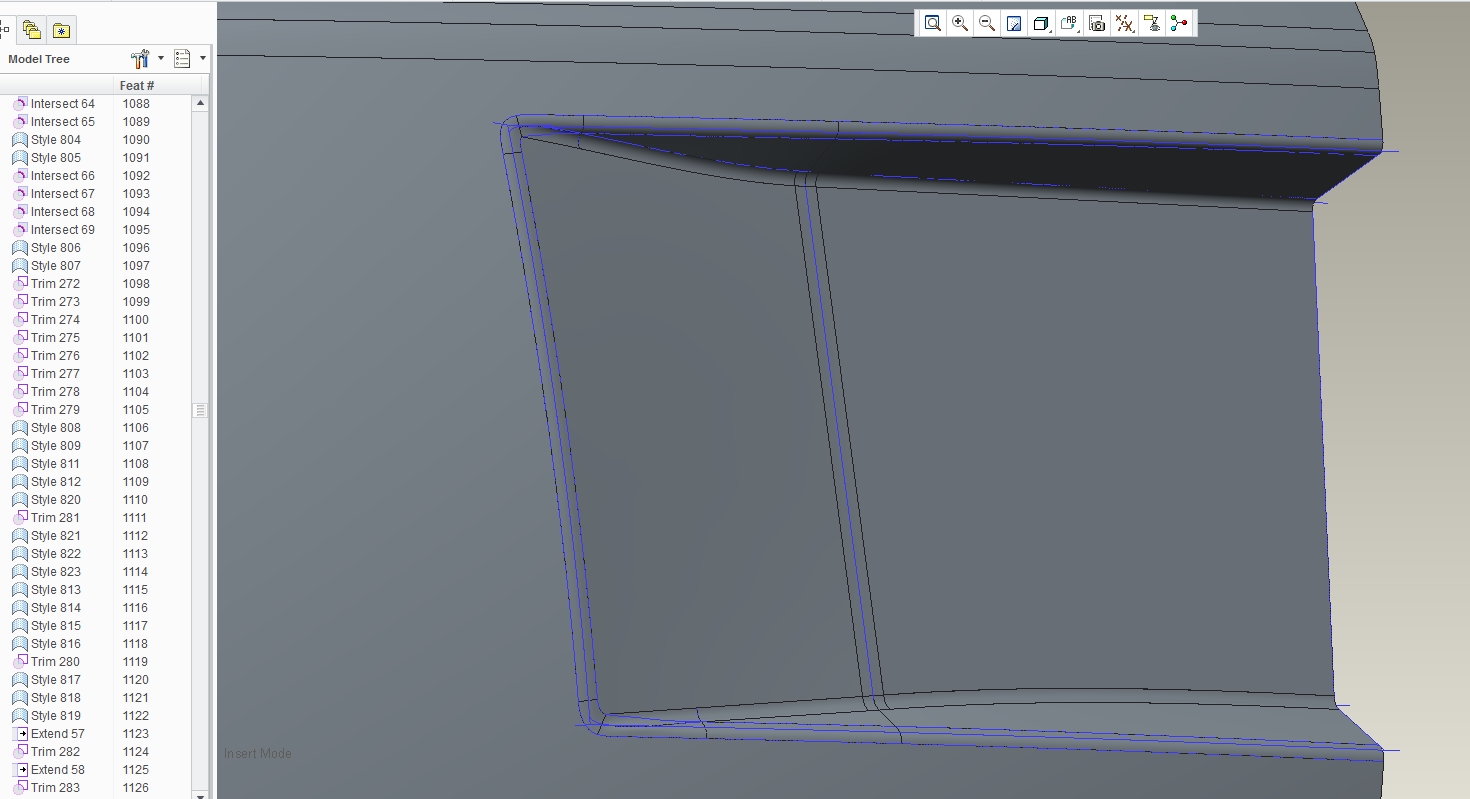Select Intersect 68 feature
The height and width of the screenshot is (799, 1470).
pos(62,212)
